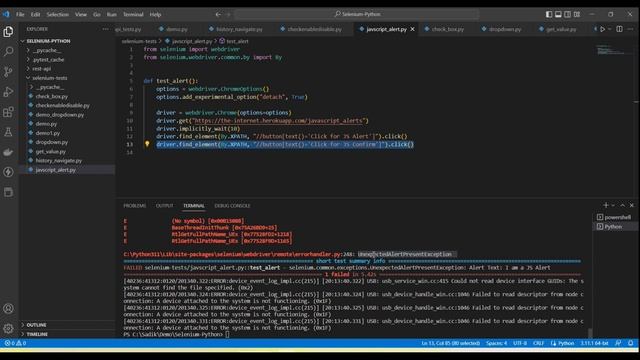Select Python interpreter 3.11.1 64-bit
The image size is (640, 360).
tap(594, 343)
